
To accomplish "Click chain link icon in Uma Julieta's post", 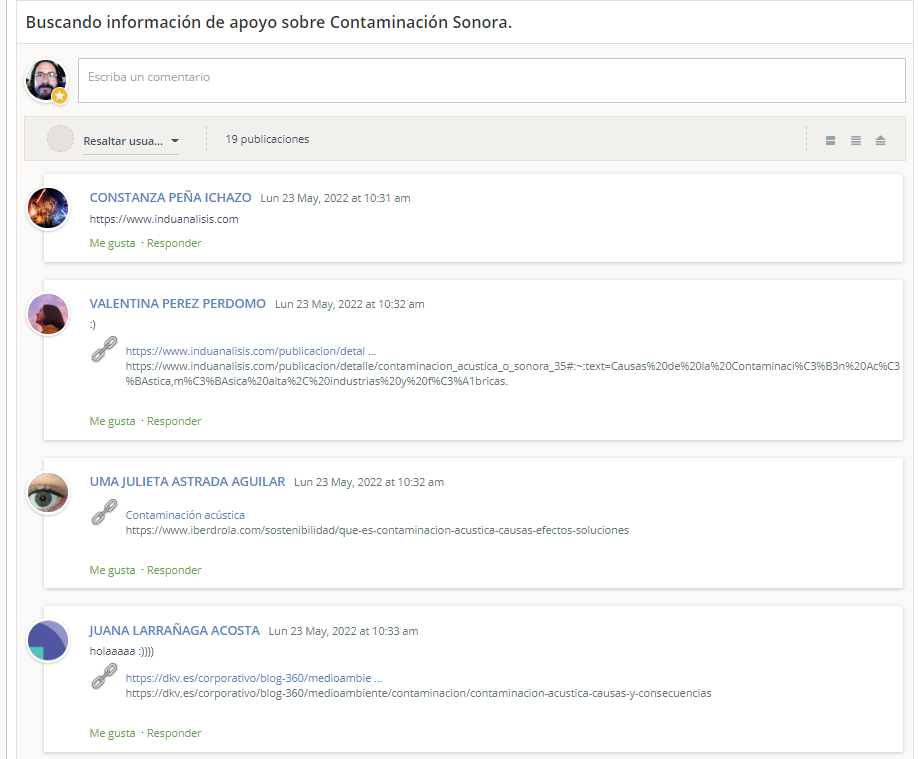I will pos(105,513).
